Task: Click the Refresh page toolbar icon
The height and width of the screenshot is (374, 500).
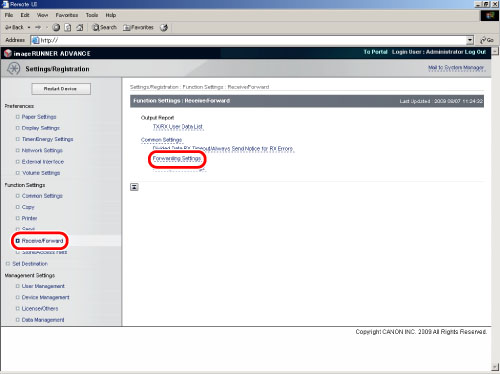Action: (68, 27)
